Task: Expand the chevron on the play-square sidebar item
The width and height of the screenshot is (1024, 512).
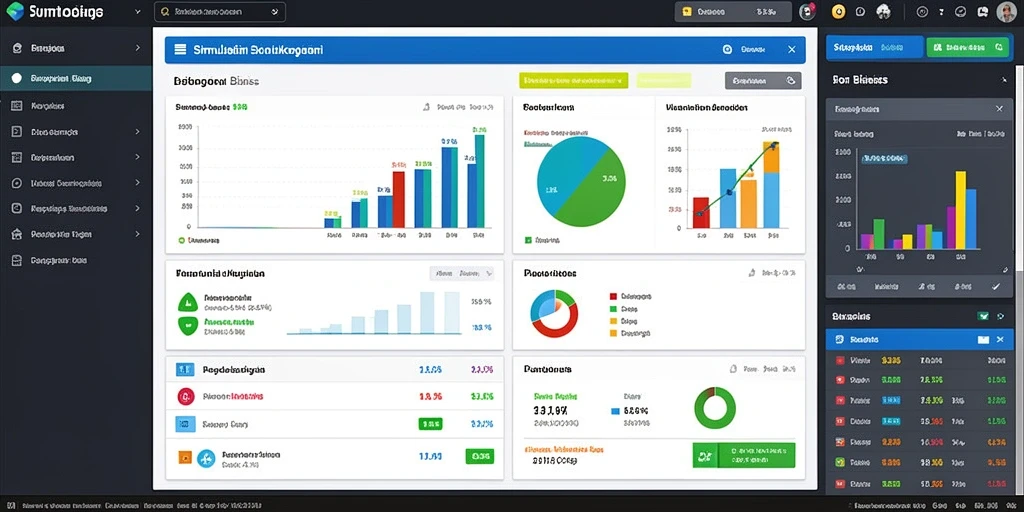Action: pyautogui.click(x=137, y=132)
